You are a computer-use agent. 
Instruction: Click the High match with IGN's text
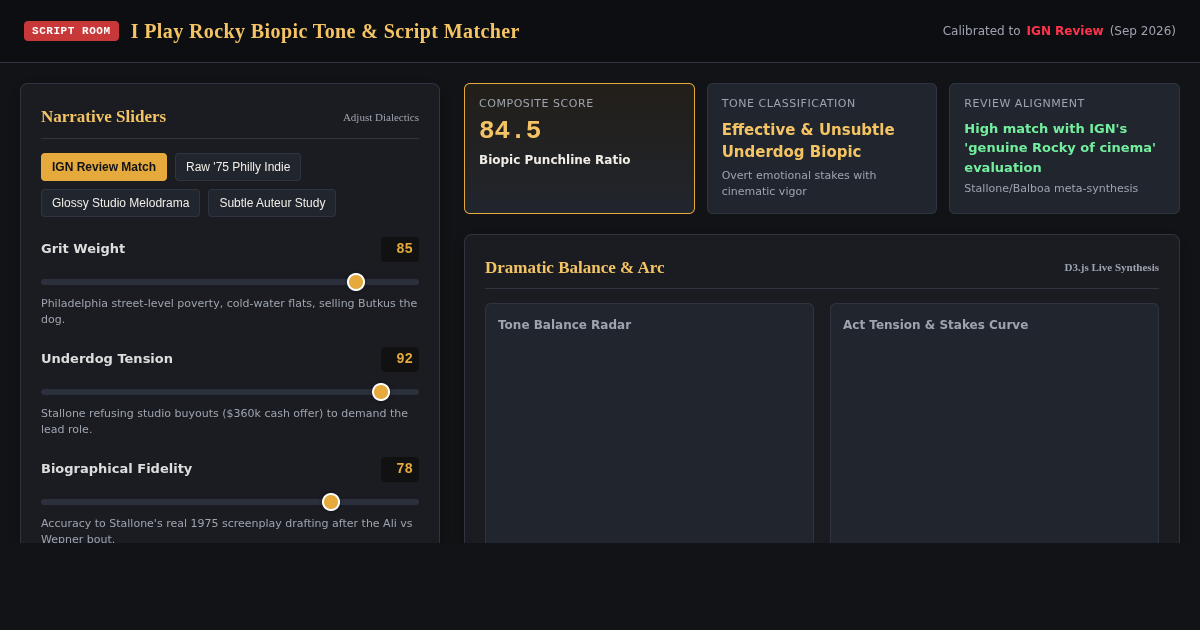coord(1060,148)
